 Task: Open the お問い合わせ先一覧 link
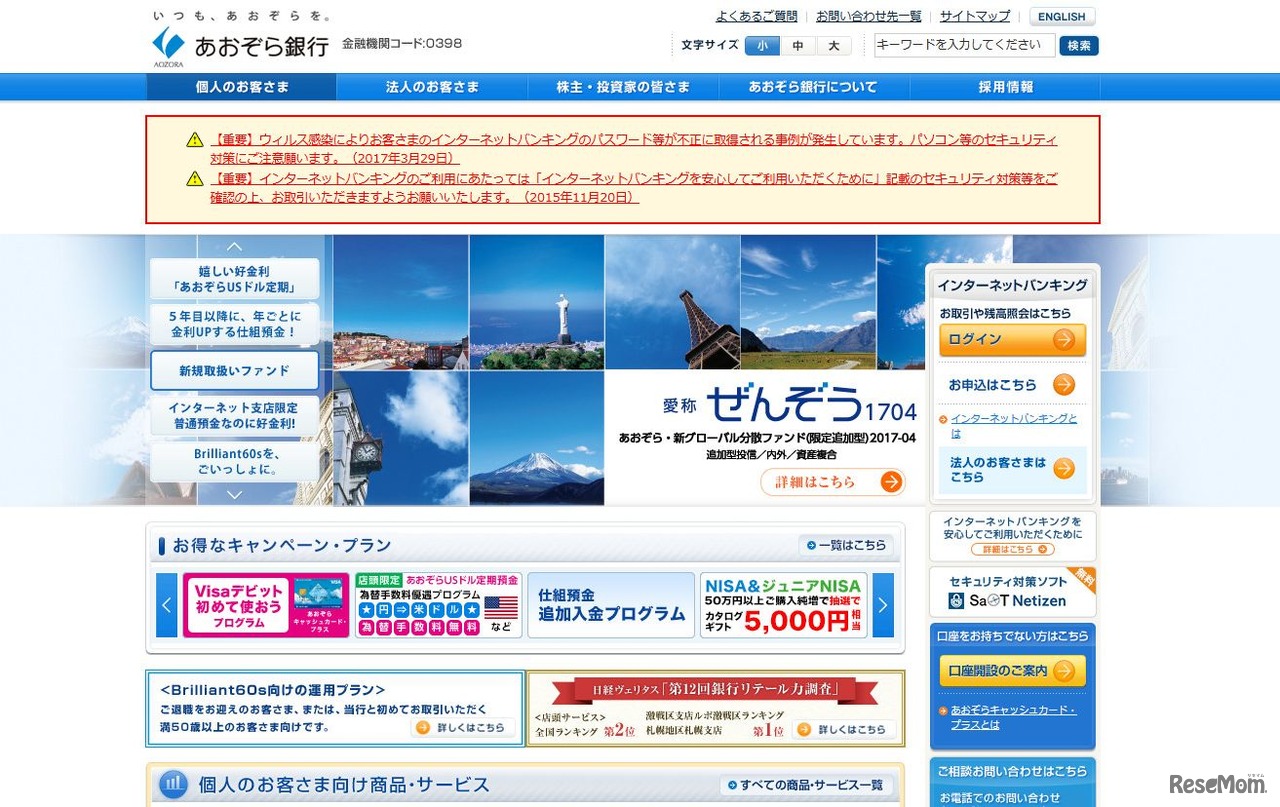coord(868,16)
